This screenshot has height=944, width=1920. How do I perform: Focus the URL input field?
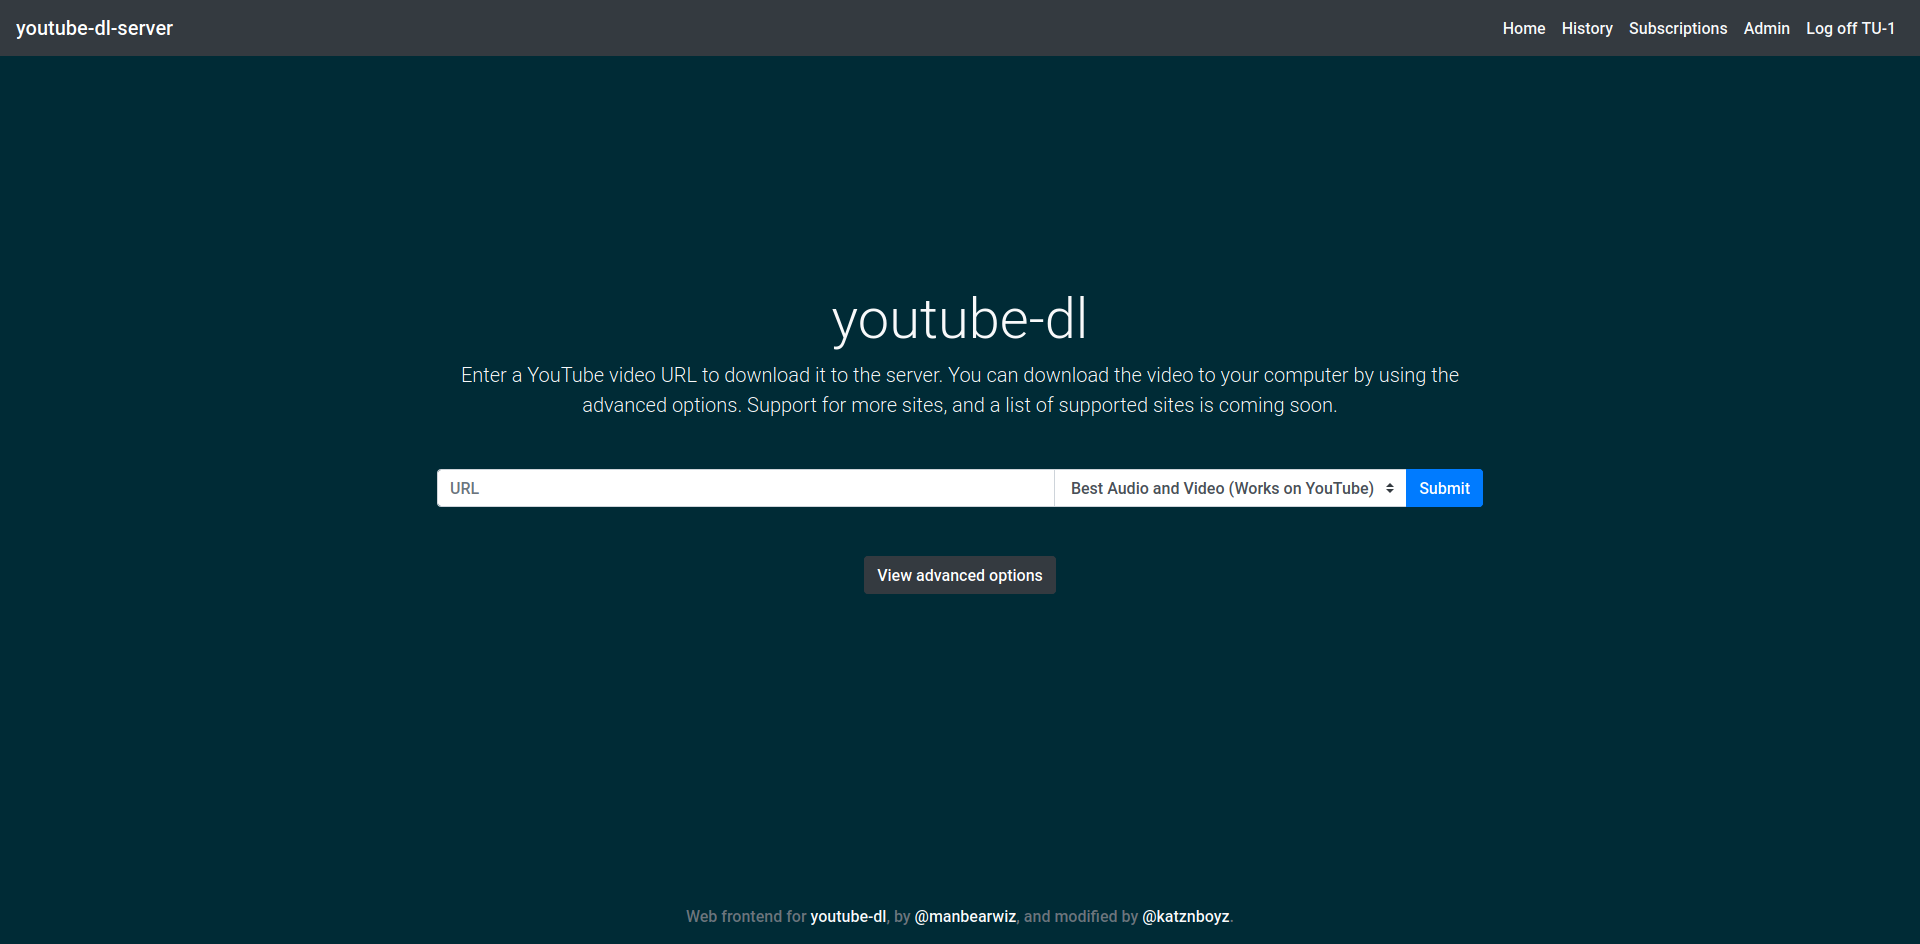[745, 488]
